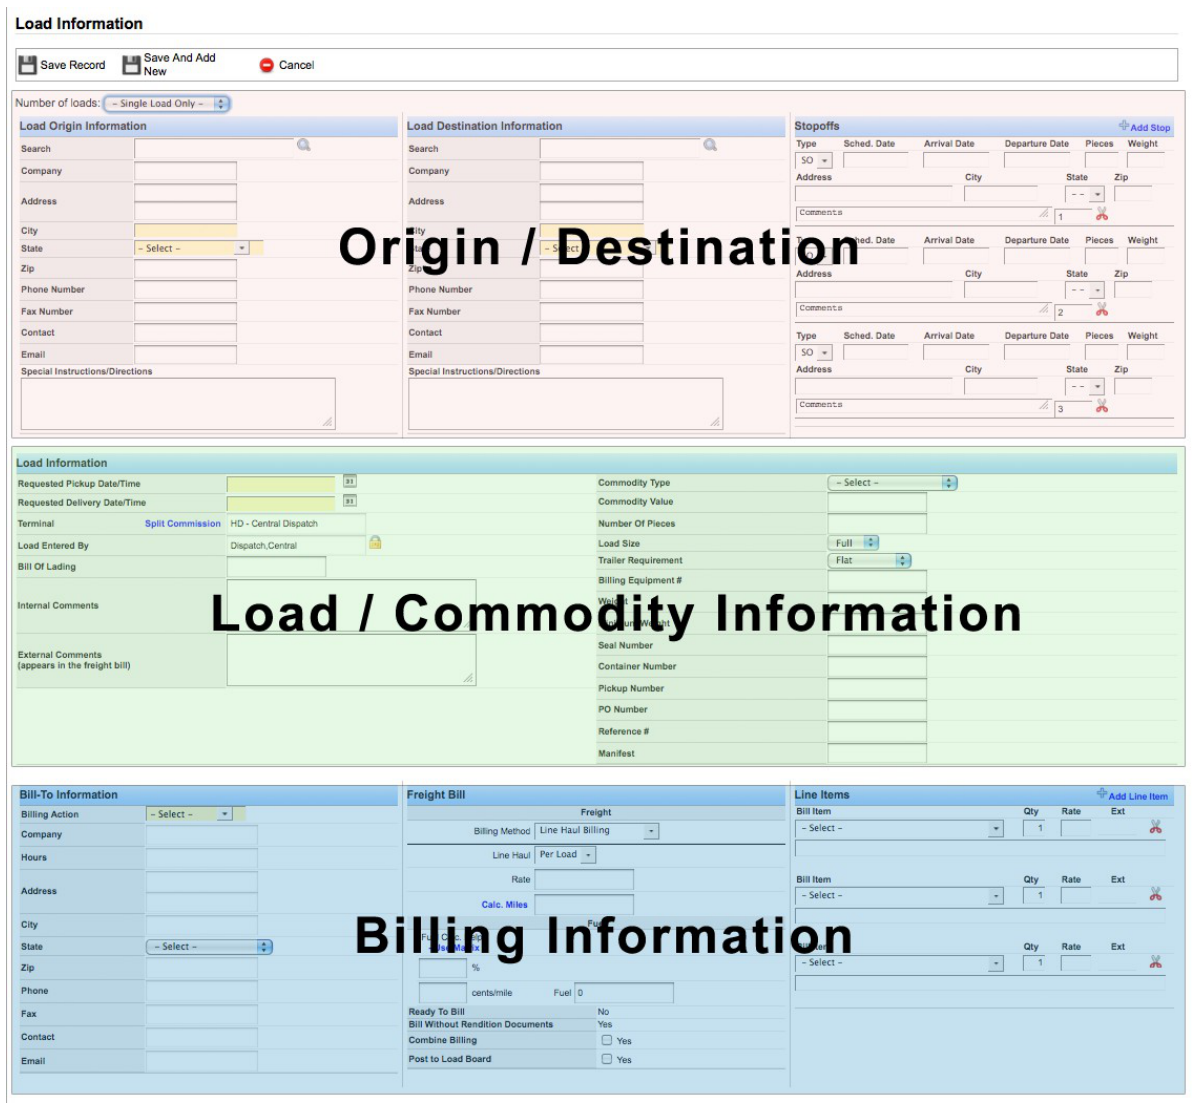Open the second Bill Item Select dropdown
The height and width of the screenshot is (1109, 1199).
click(x=899, y=896)
